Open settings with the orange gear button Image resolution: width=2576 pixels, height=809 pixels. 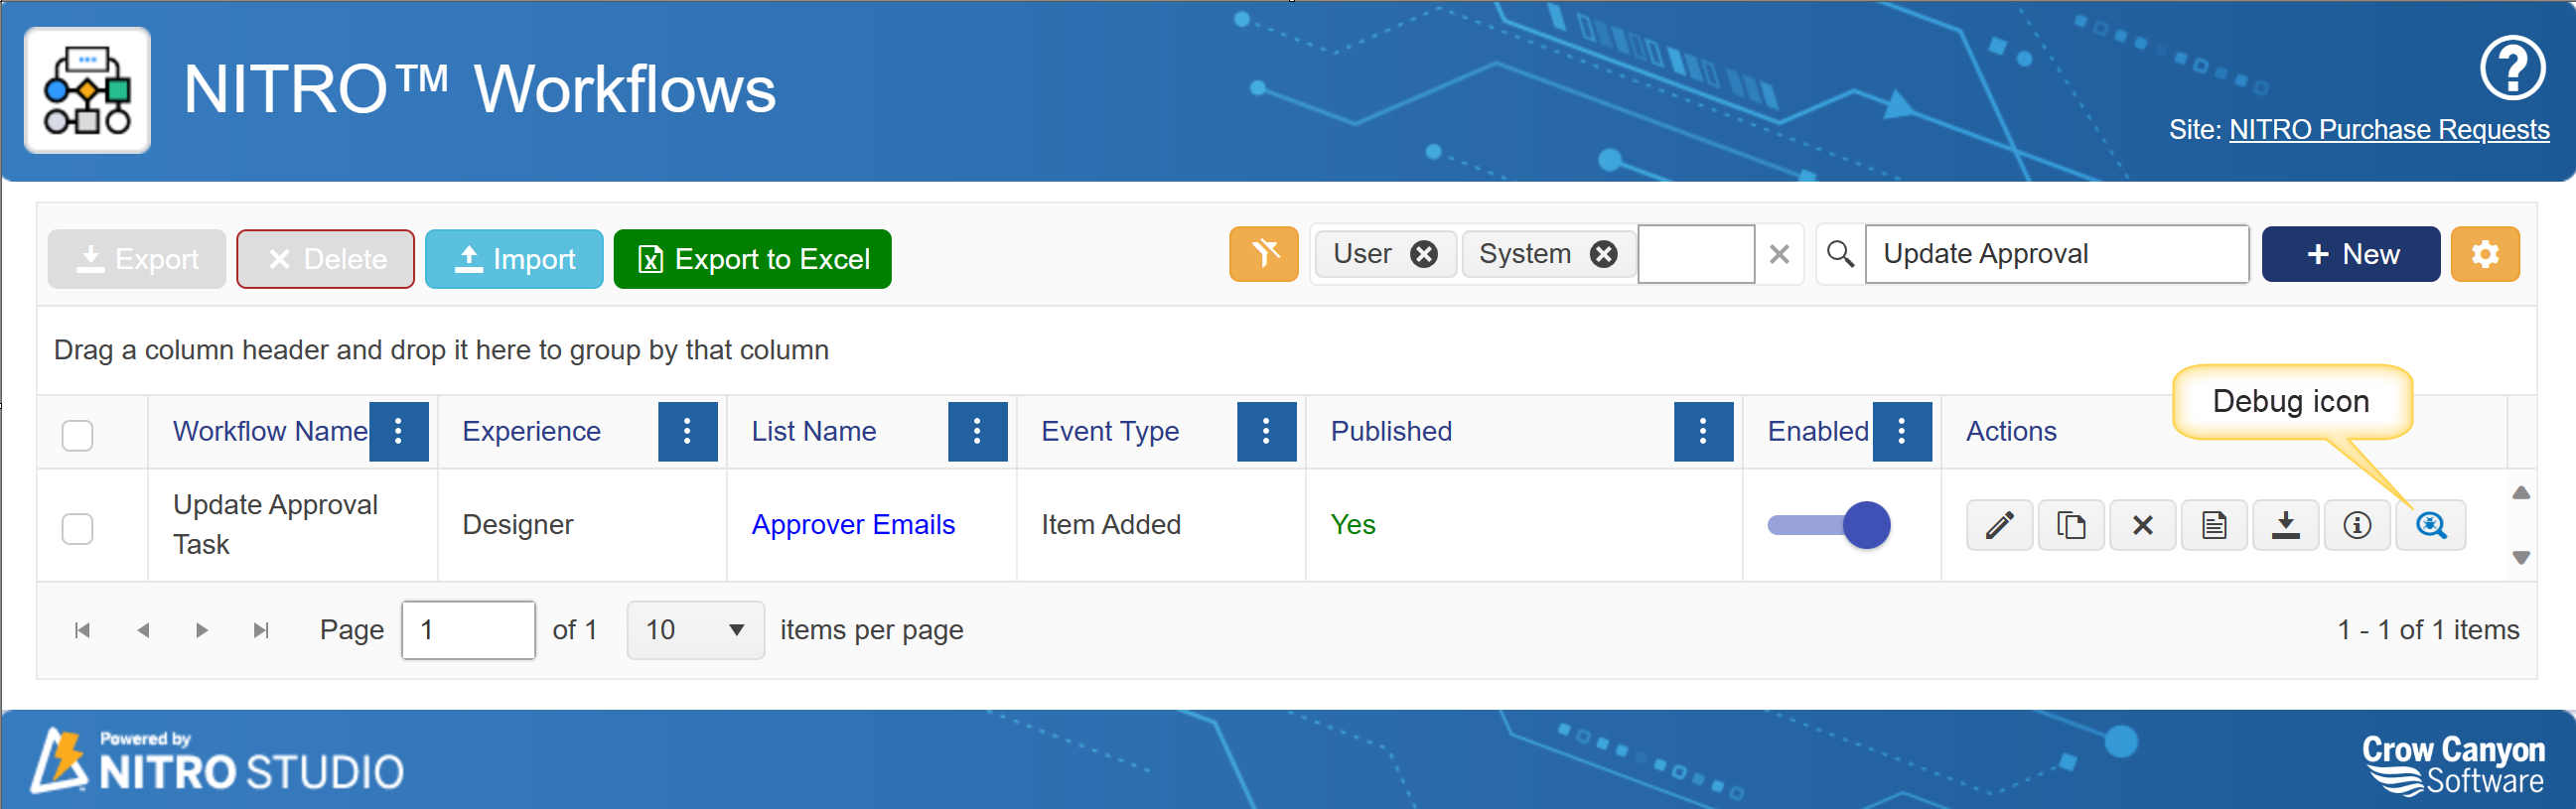click(2485, 254)
